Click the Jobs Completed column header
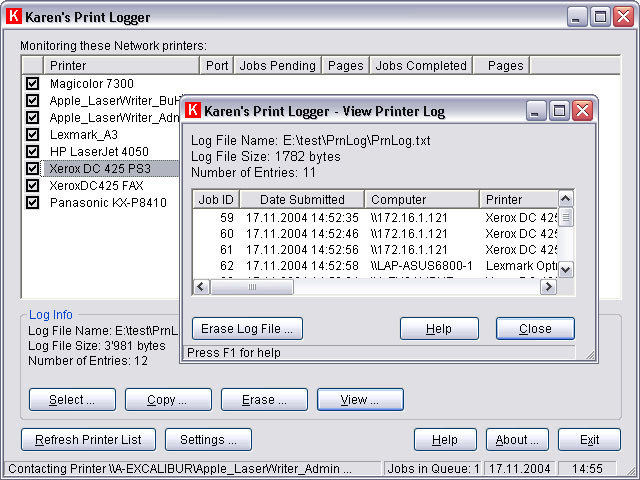The width and height of the screenshot is (640, 480). [421, 65]
